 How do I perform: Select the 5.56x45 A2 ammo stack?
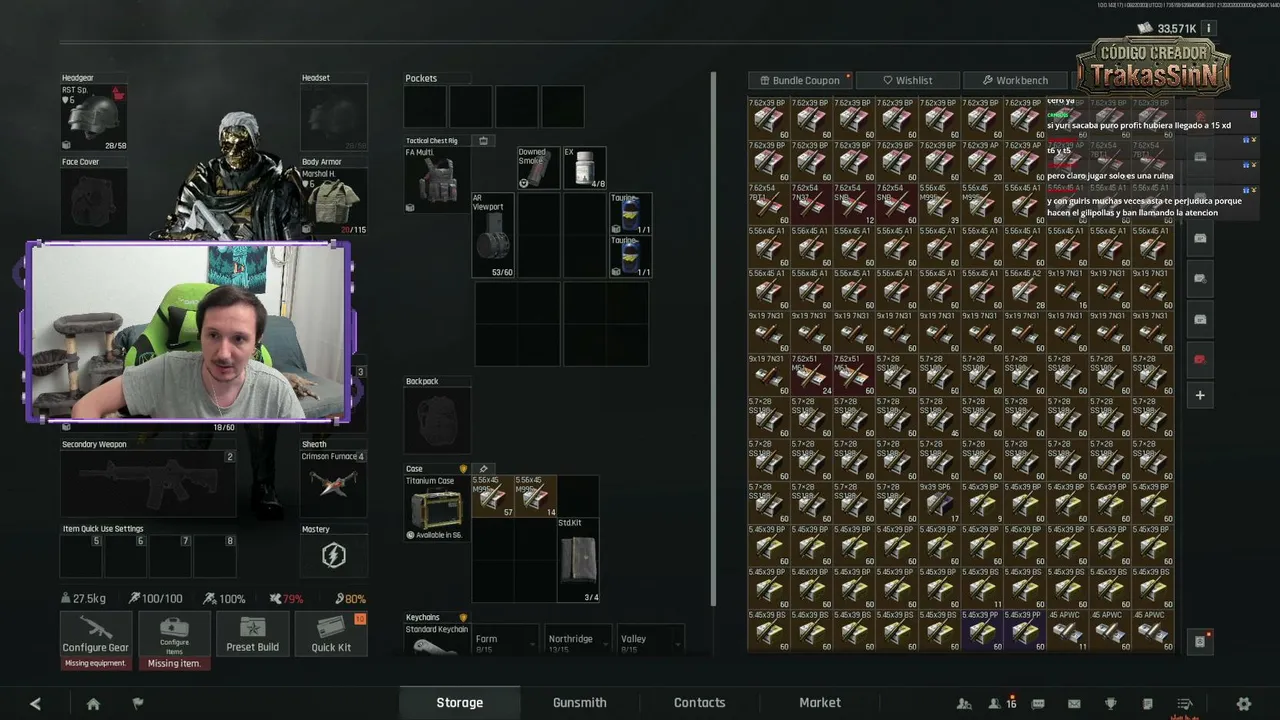1024,289
